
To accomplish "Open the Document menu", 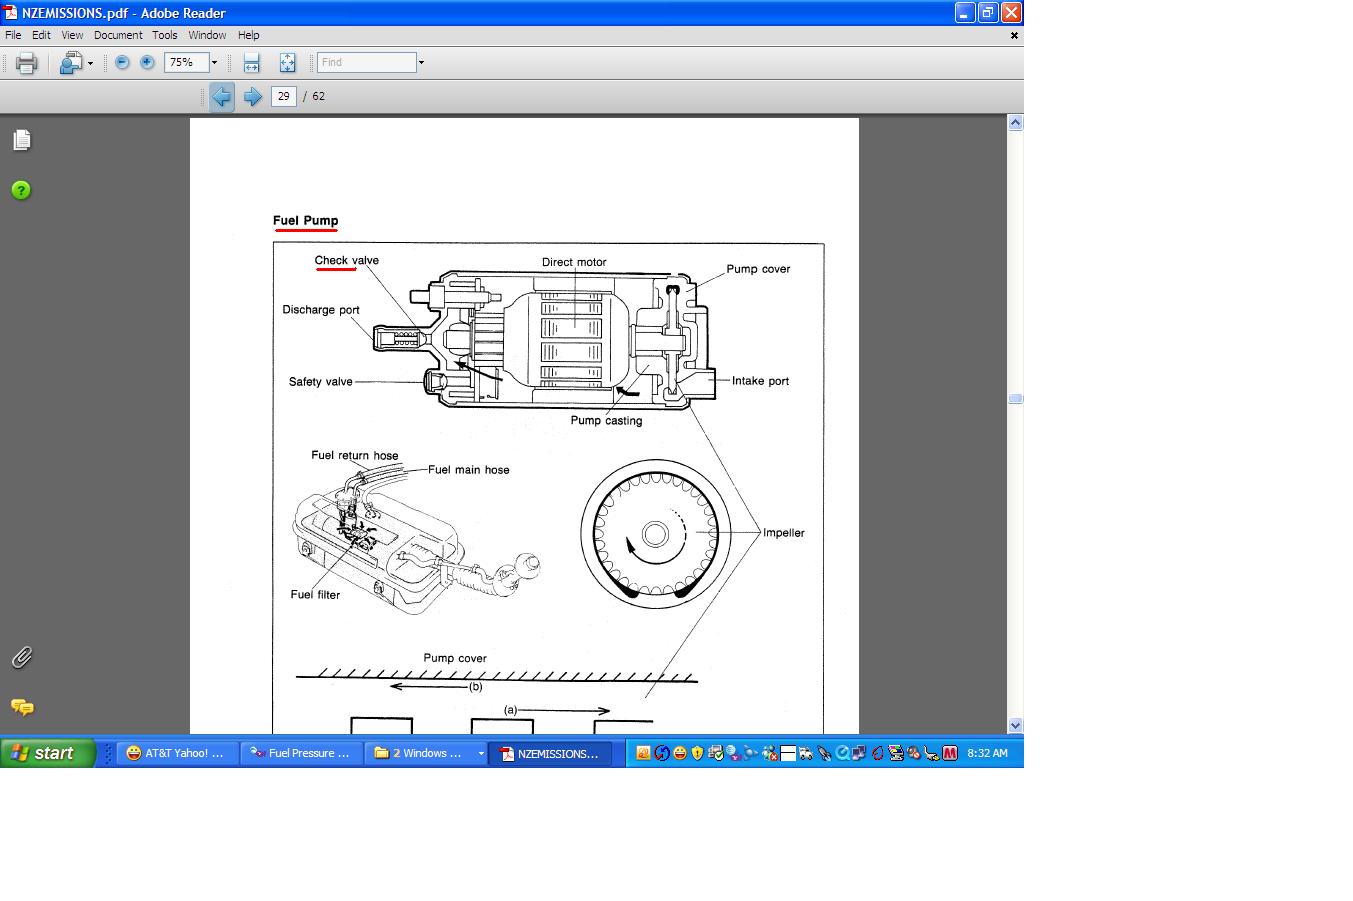I will [118, 35].
